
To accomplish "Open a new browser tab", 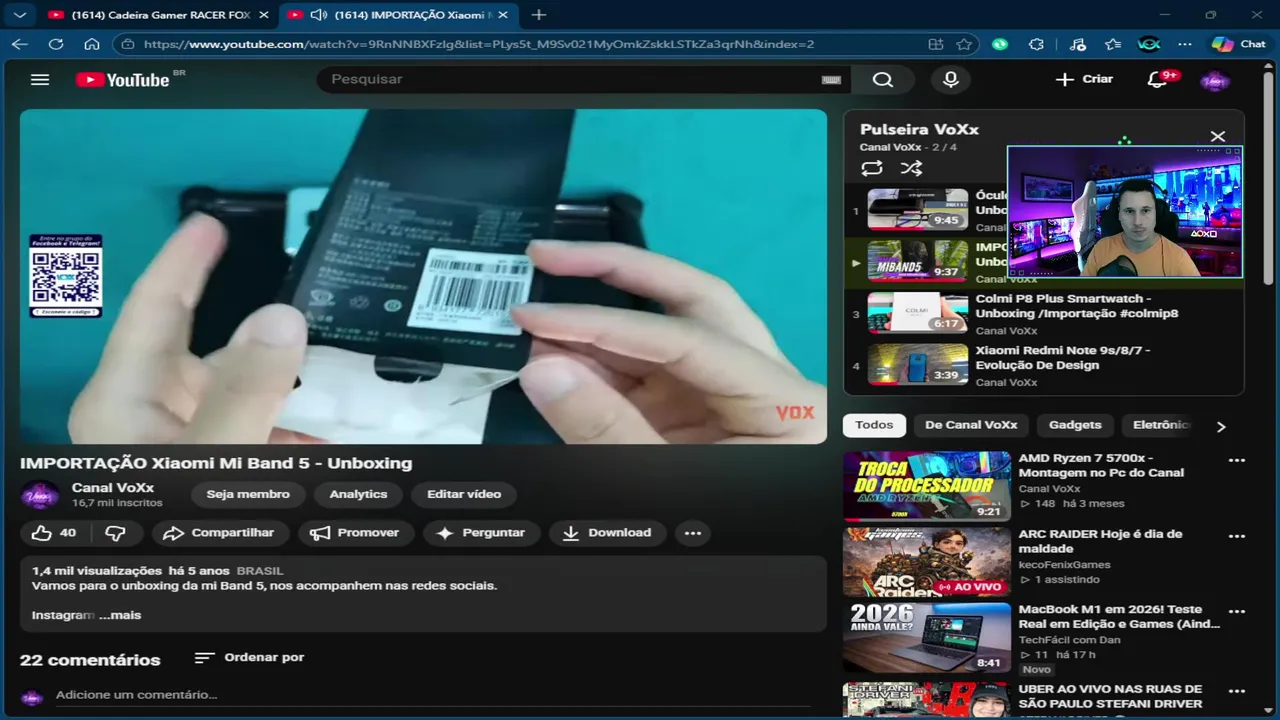I will pos(538,15).
